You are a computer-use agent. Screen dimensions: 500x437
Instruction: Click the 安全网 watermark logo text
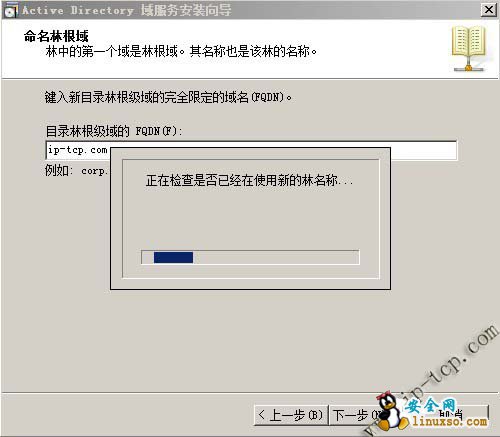(430, 406)
